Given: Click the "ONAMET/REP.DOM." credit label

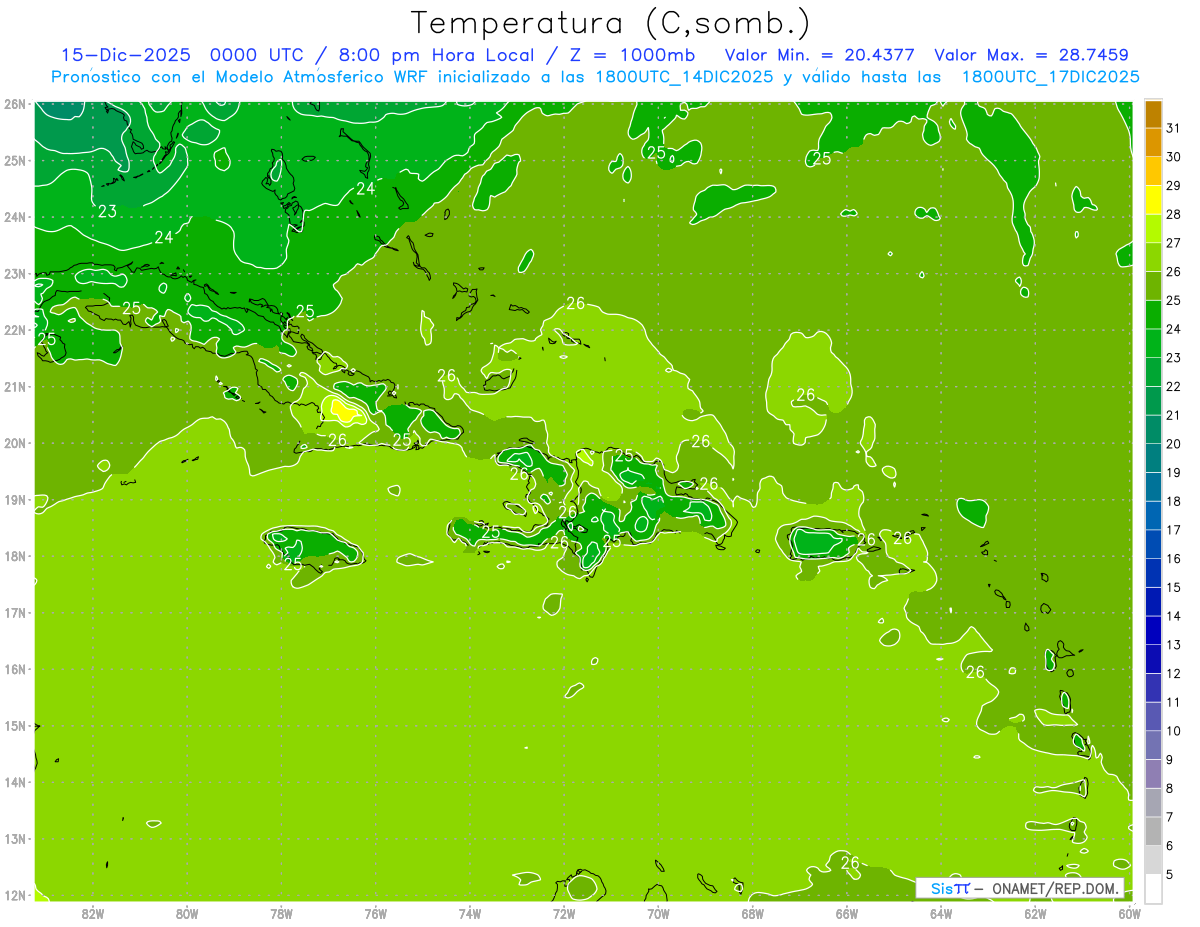Looking at the screenshot, I should point(1056,888).
